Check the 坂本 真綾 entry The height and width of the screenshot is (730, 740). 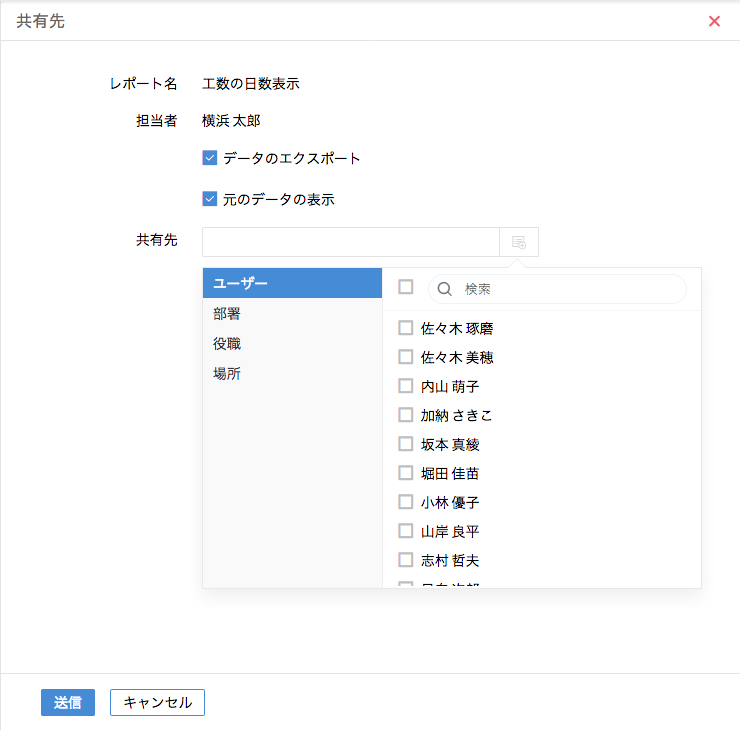tap(406, 443)
